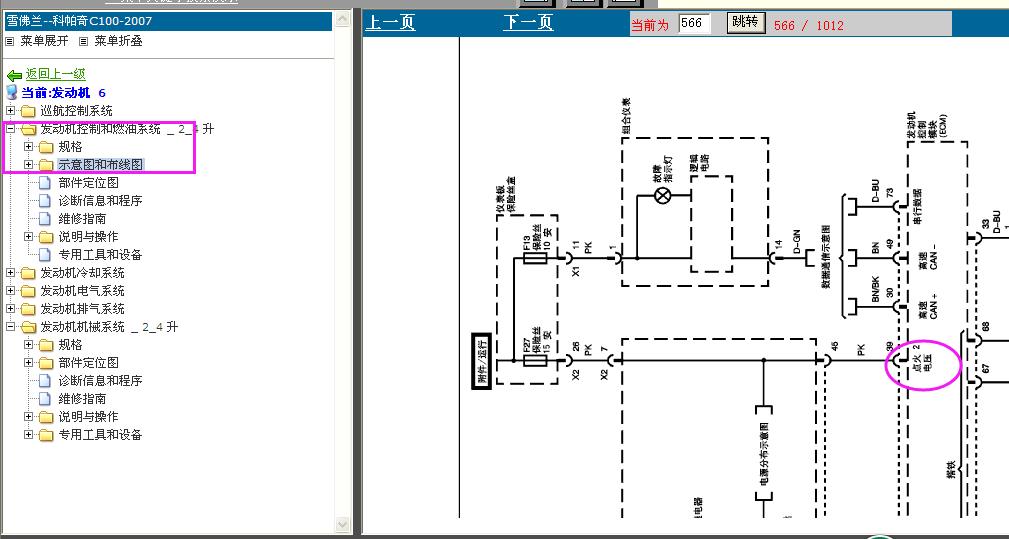Open the 返回上一级 link

(x=55, y=74)
